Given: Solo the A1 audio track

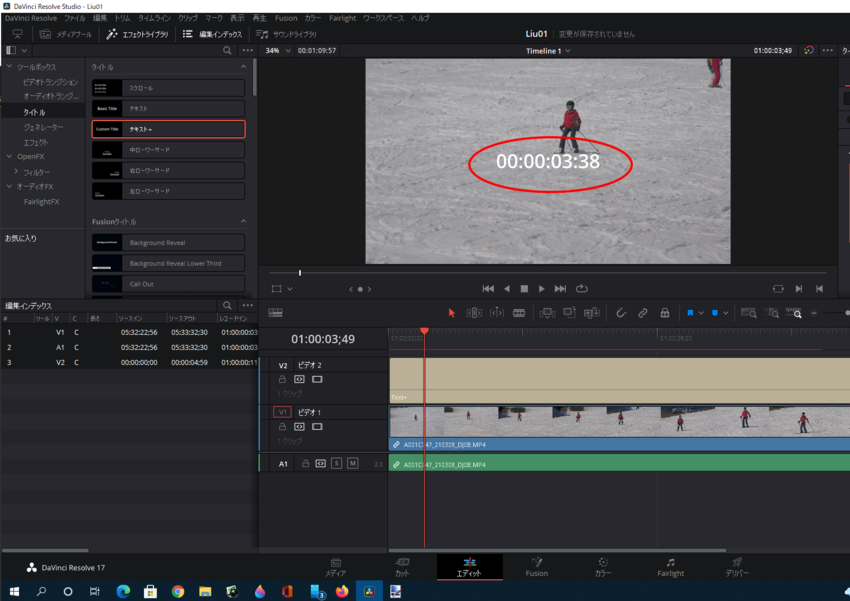Looking at the screenshot, I should [x=336, y=463].
